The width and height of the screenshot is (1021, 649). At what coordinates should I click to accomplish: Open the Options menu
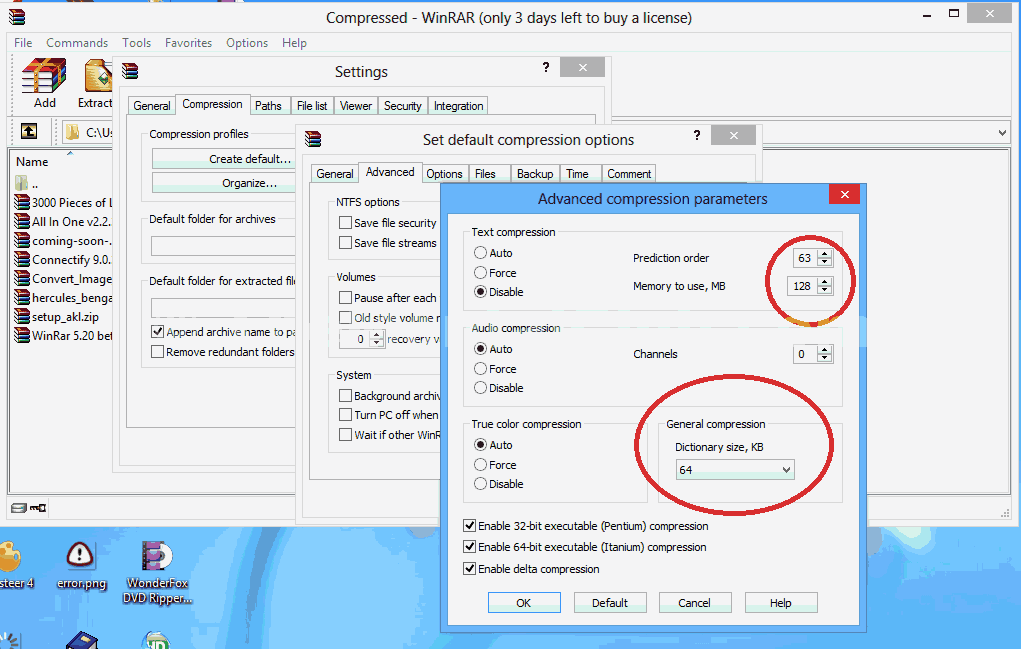coord(247,42)
